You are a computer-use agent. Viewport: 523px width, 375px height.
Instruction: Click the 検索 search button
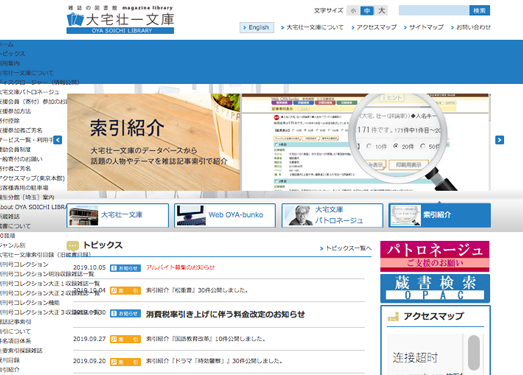pos(479,10)
